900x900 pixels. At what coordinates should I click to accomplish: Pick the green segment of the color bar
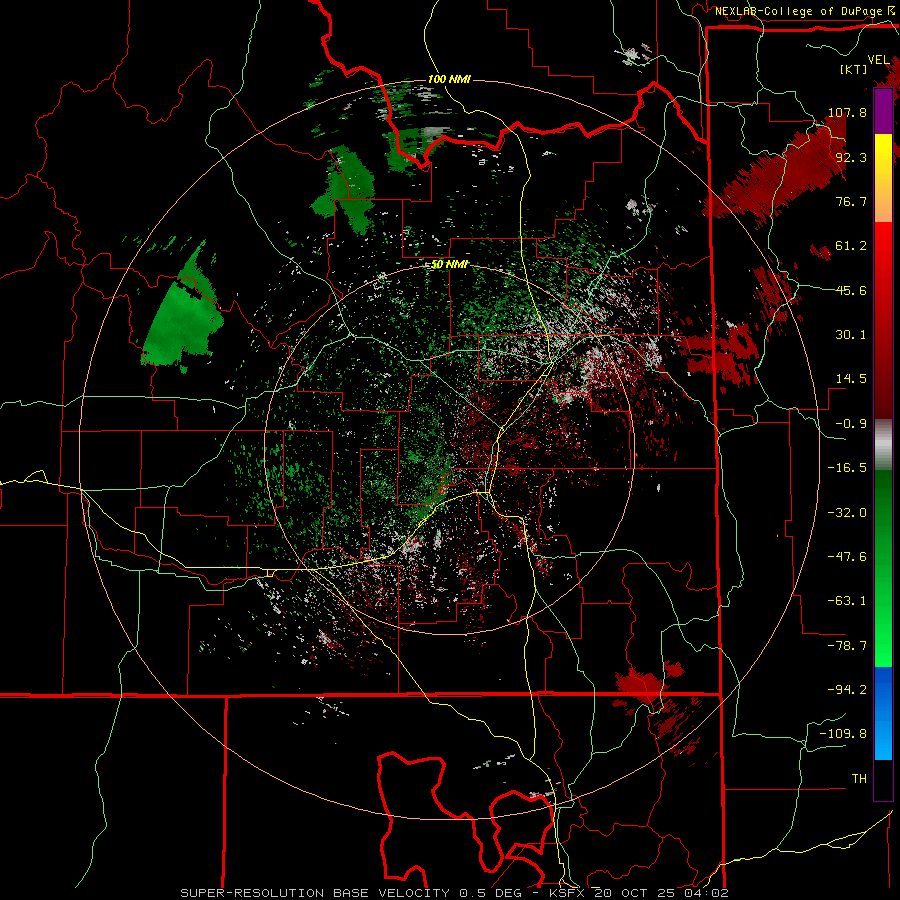883,568
